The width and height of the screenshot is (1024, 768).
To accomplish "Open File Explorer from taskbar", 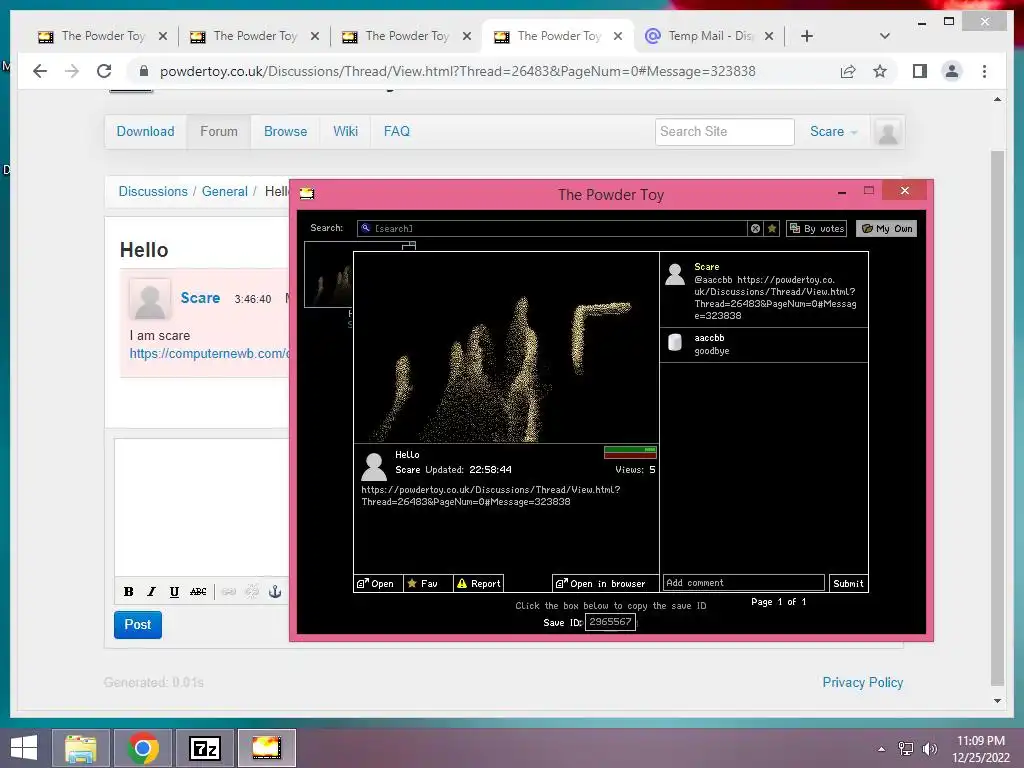I will (x=81, y=748).
